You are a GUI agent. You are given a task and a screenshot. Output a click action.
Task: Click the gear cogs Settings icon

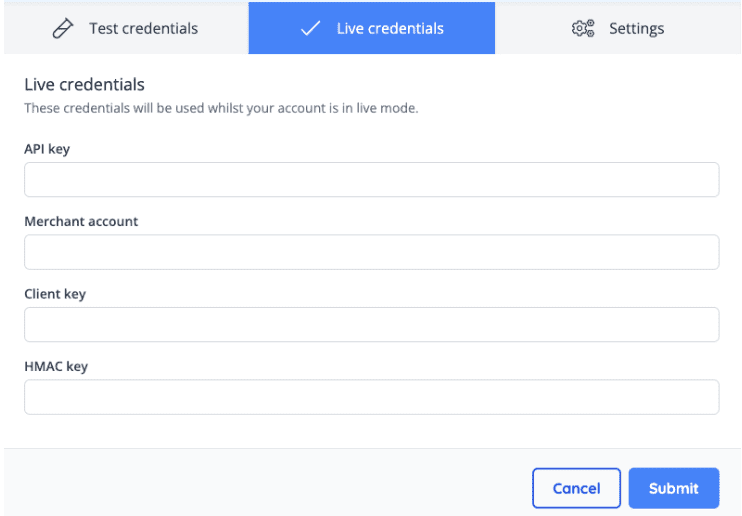click(582, 28)
